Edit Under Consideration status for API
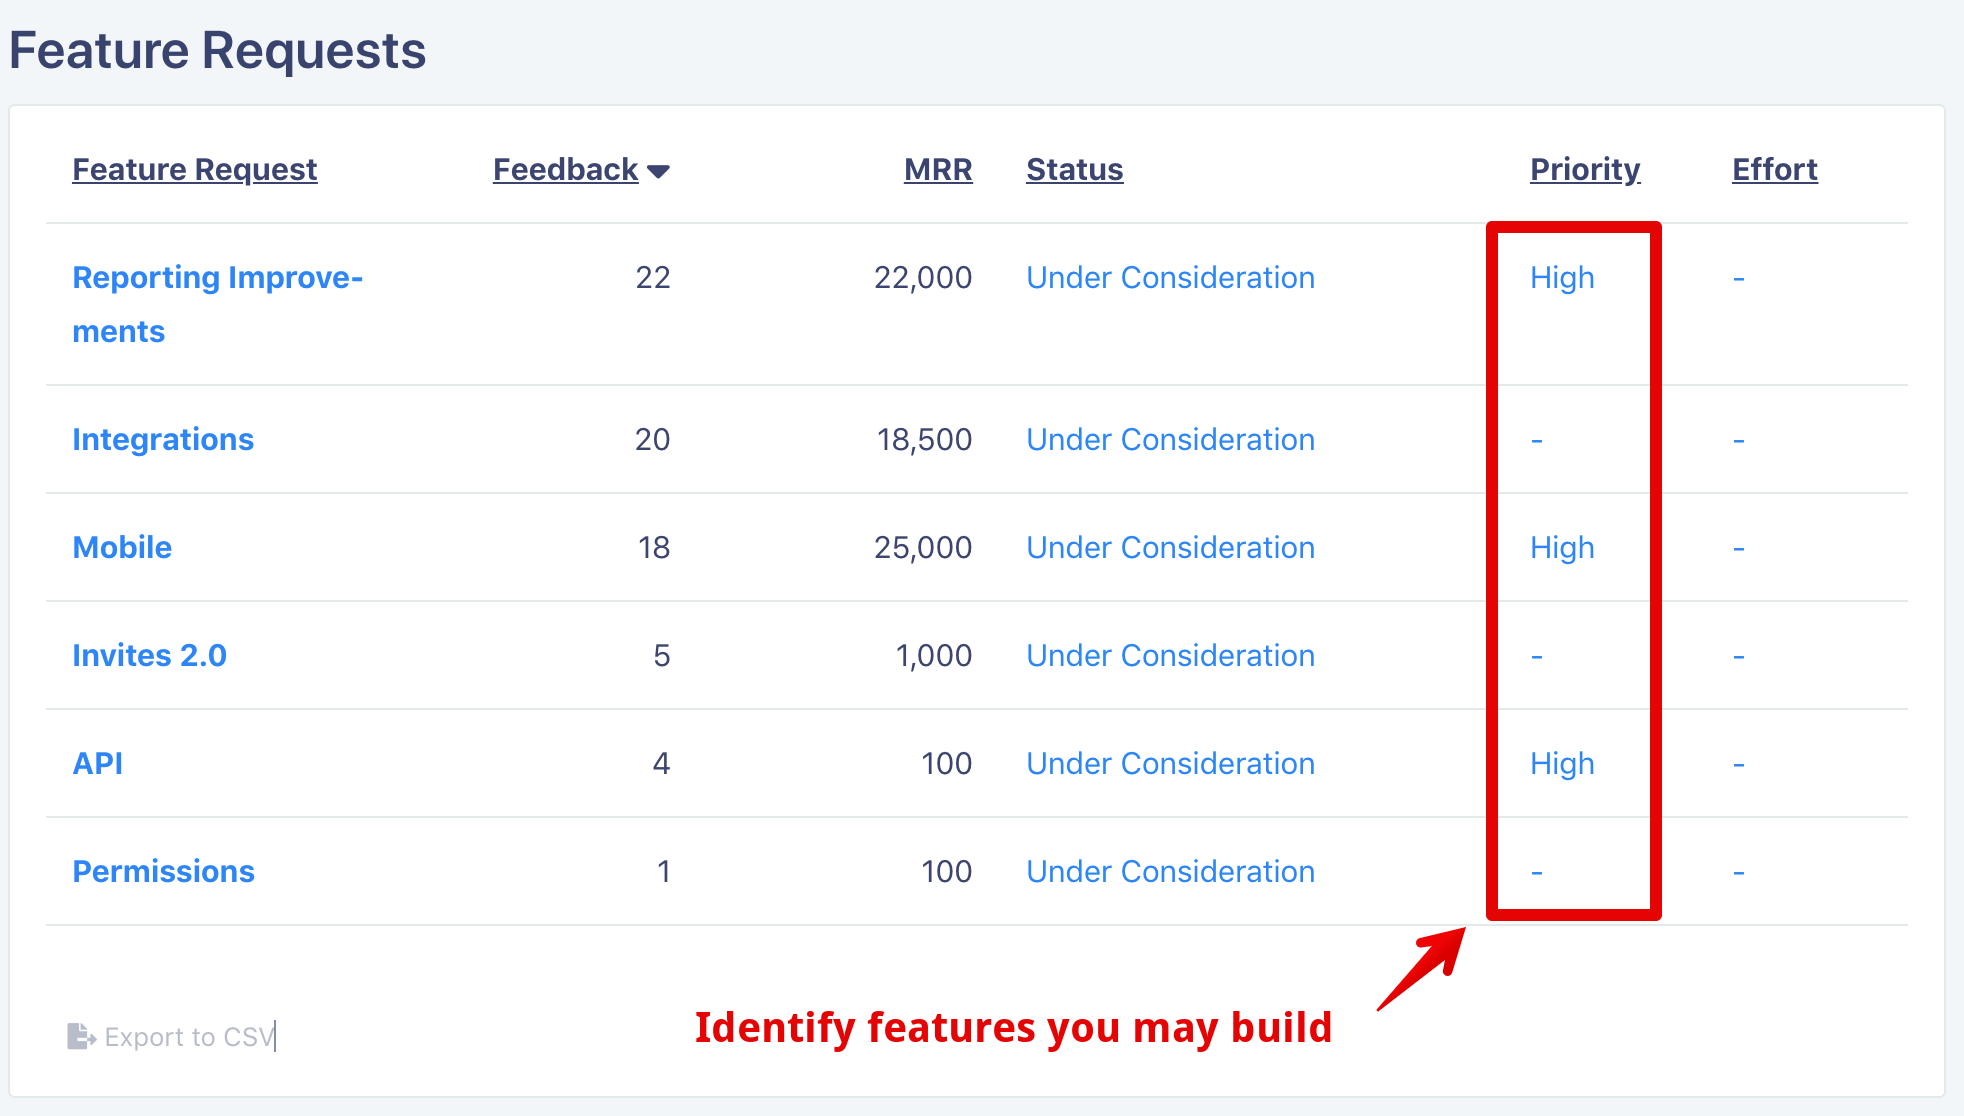Image resolution: width=1964 pixels, height=1116 pixels. tap(1171, 763)
